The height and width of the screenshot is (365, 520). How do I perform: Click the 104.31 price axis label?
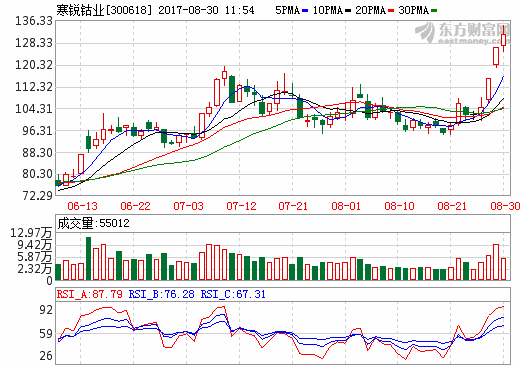pos(34,109)
